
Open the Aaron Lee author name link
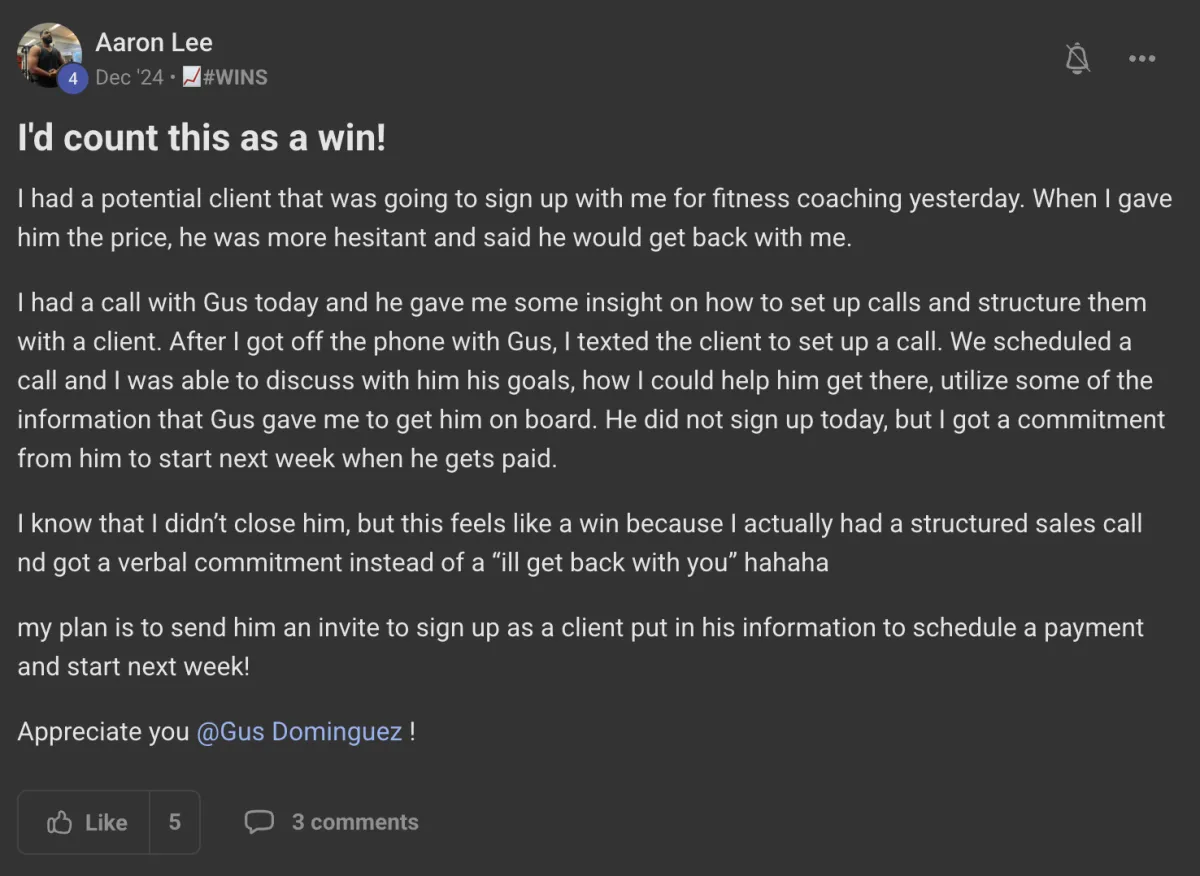click(x=154, y=43)
